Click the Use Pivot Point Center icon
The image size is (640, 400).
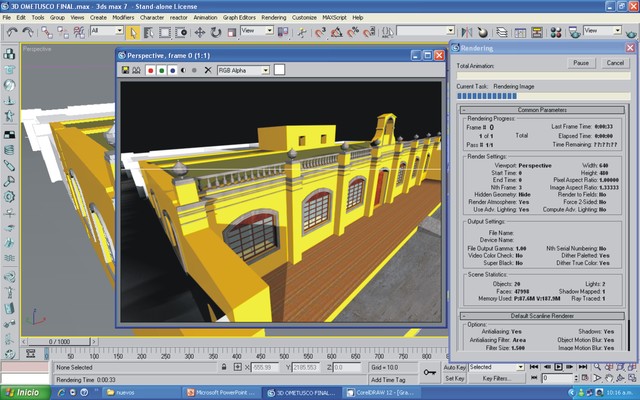click(x=283, y=32)
